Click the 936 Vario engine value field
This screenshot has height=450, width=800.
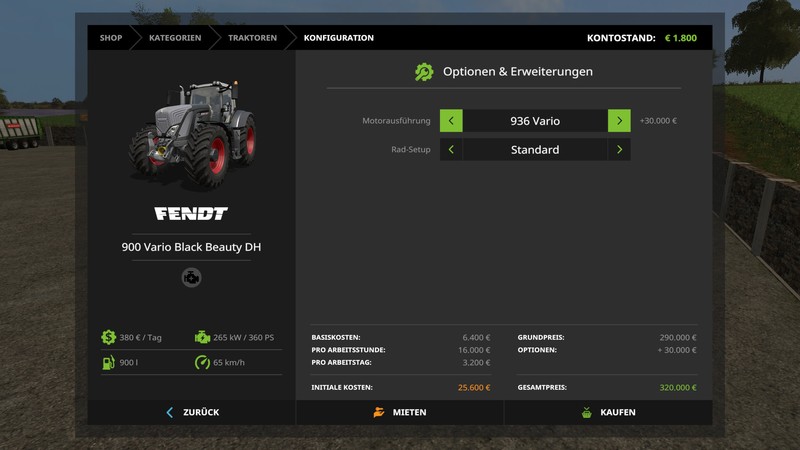click(x=535, y=121)
